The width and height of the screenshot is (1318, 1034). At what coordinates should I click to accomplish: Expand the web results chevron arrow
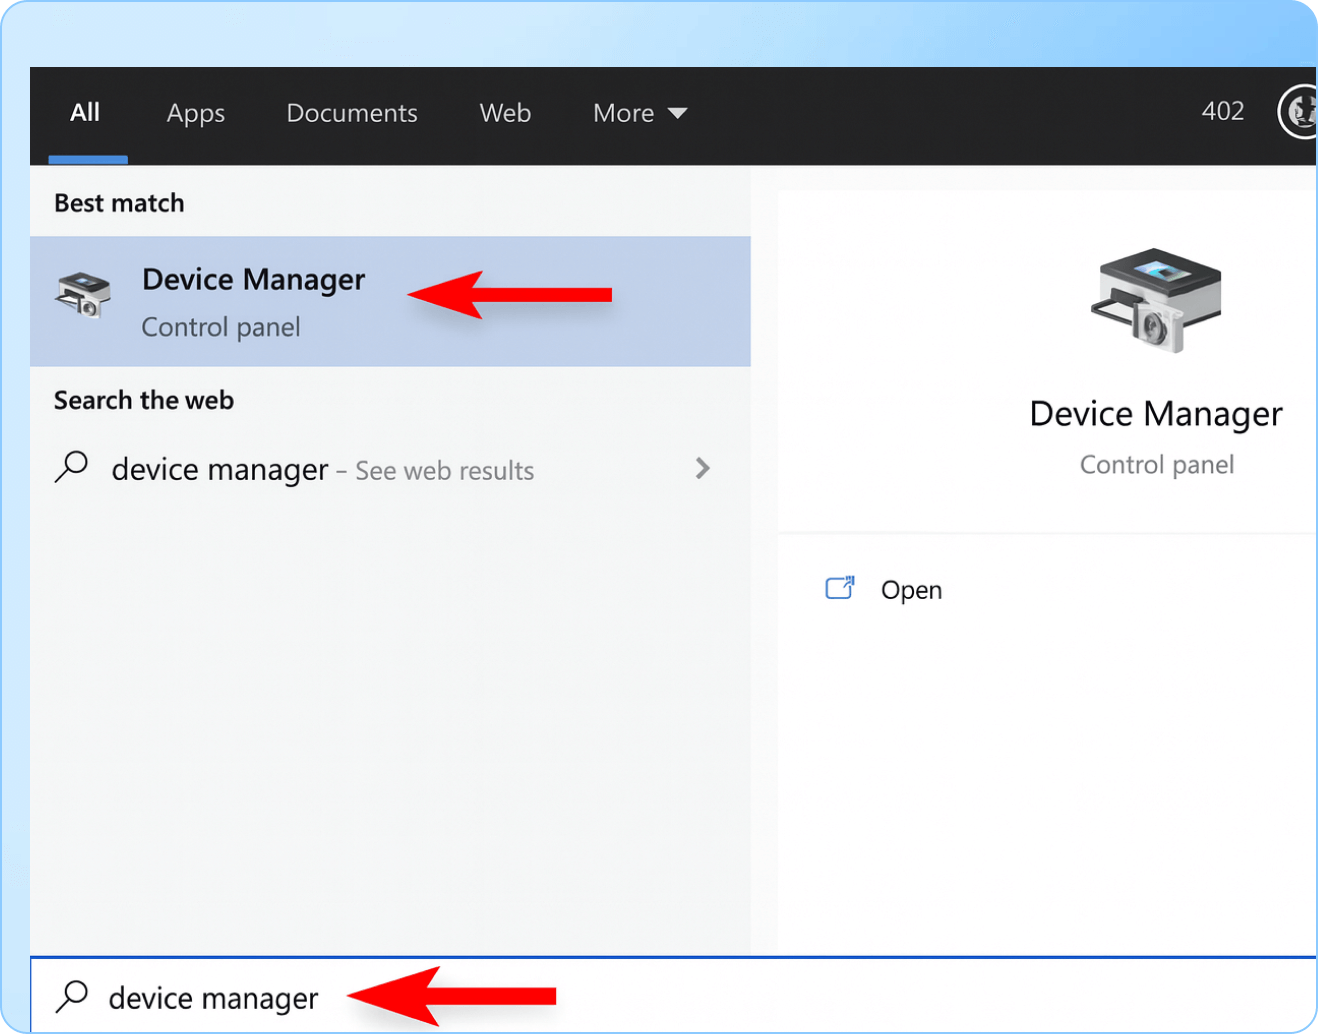(x=702, y=468)
